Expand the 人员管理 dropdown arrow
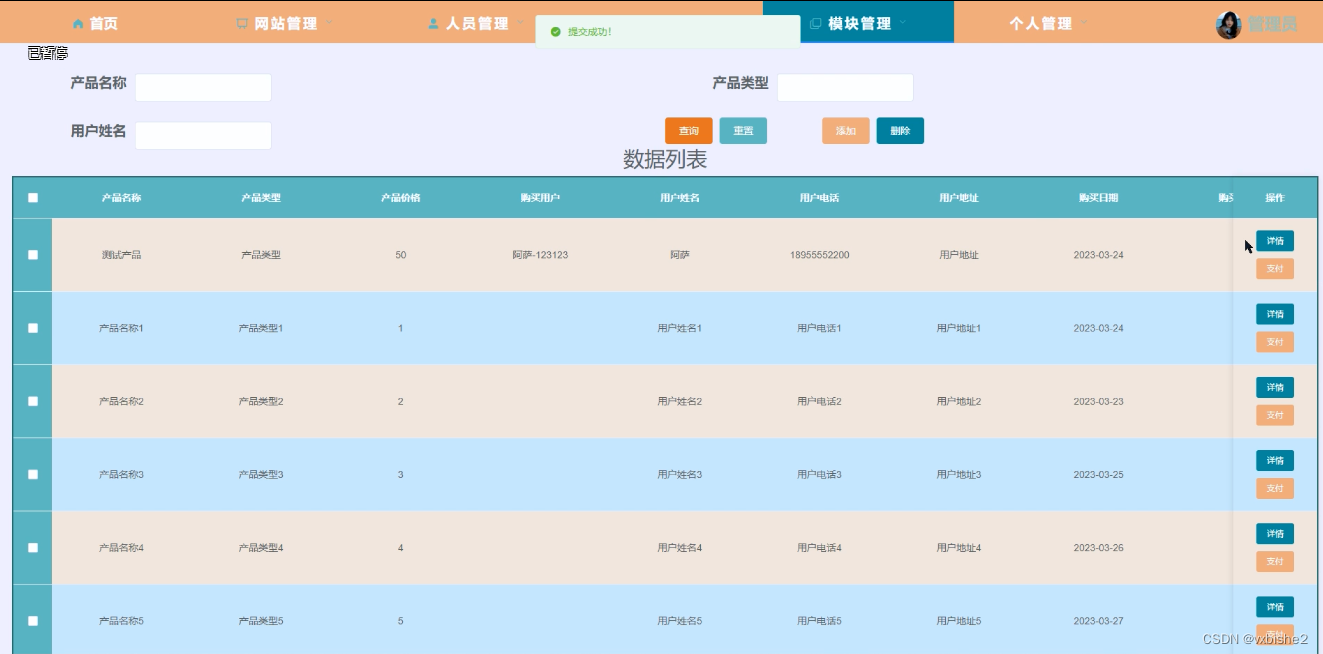The image size is (1323, 654). 521,23
